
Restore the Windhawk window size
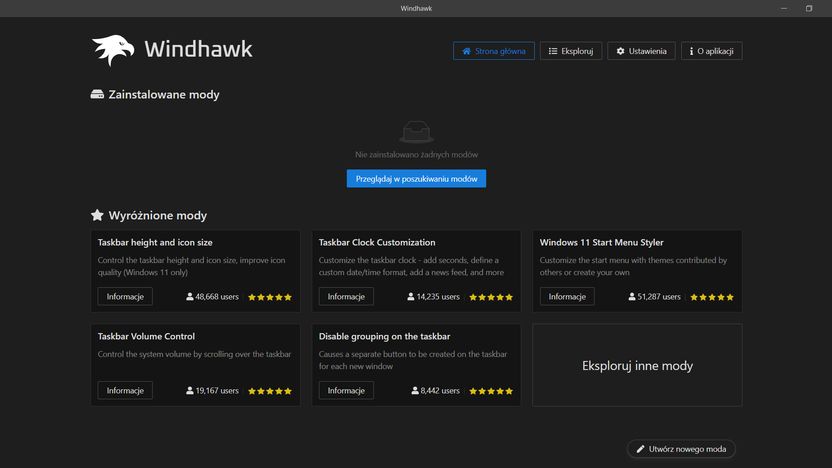tap(809, 8)
